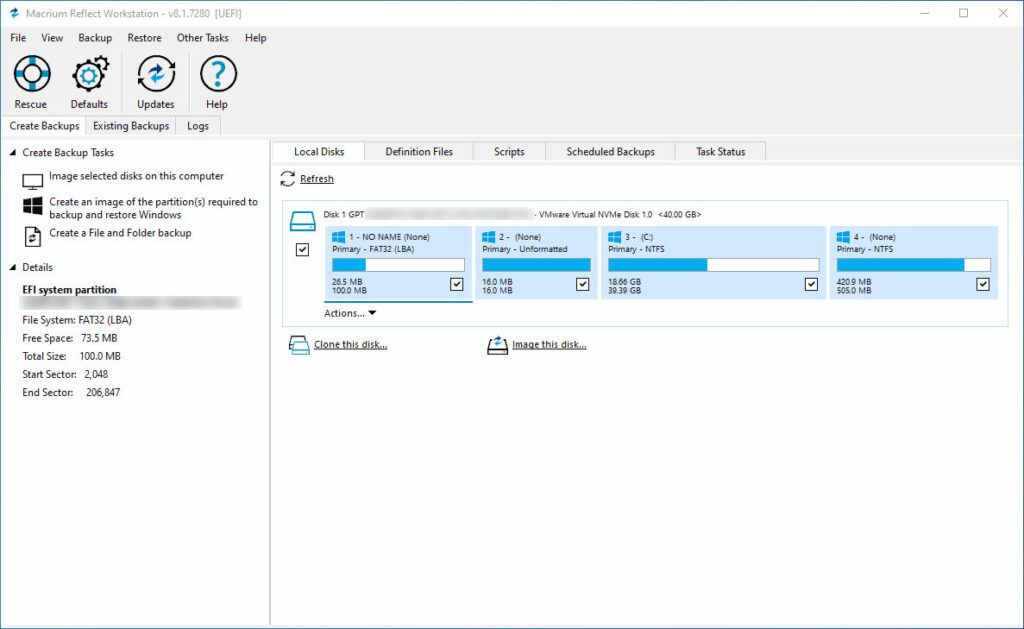
Task: Click the Image this disk link
Action: click(x=549, y=345)
